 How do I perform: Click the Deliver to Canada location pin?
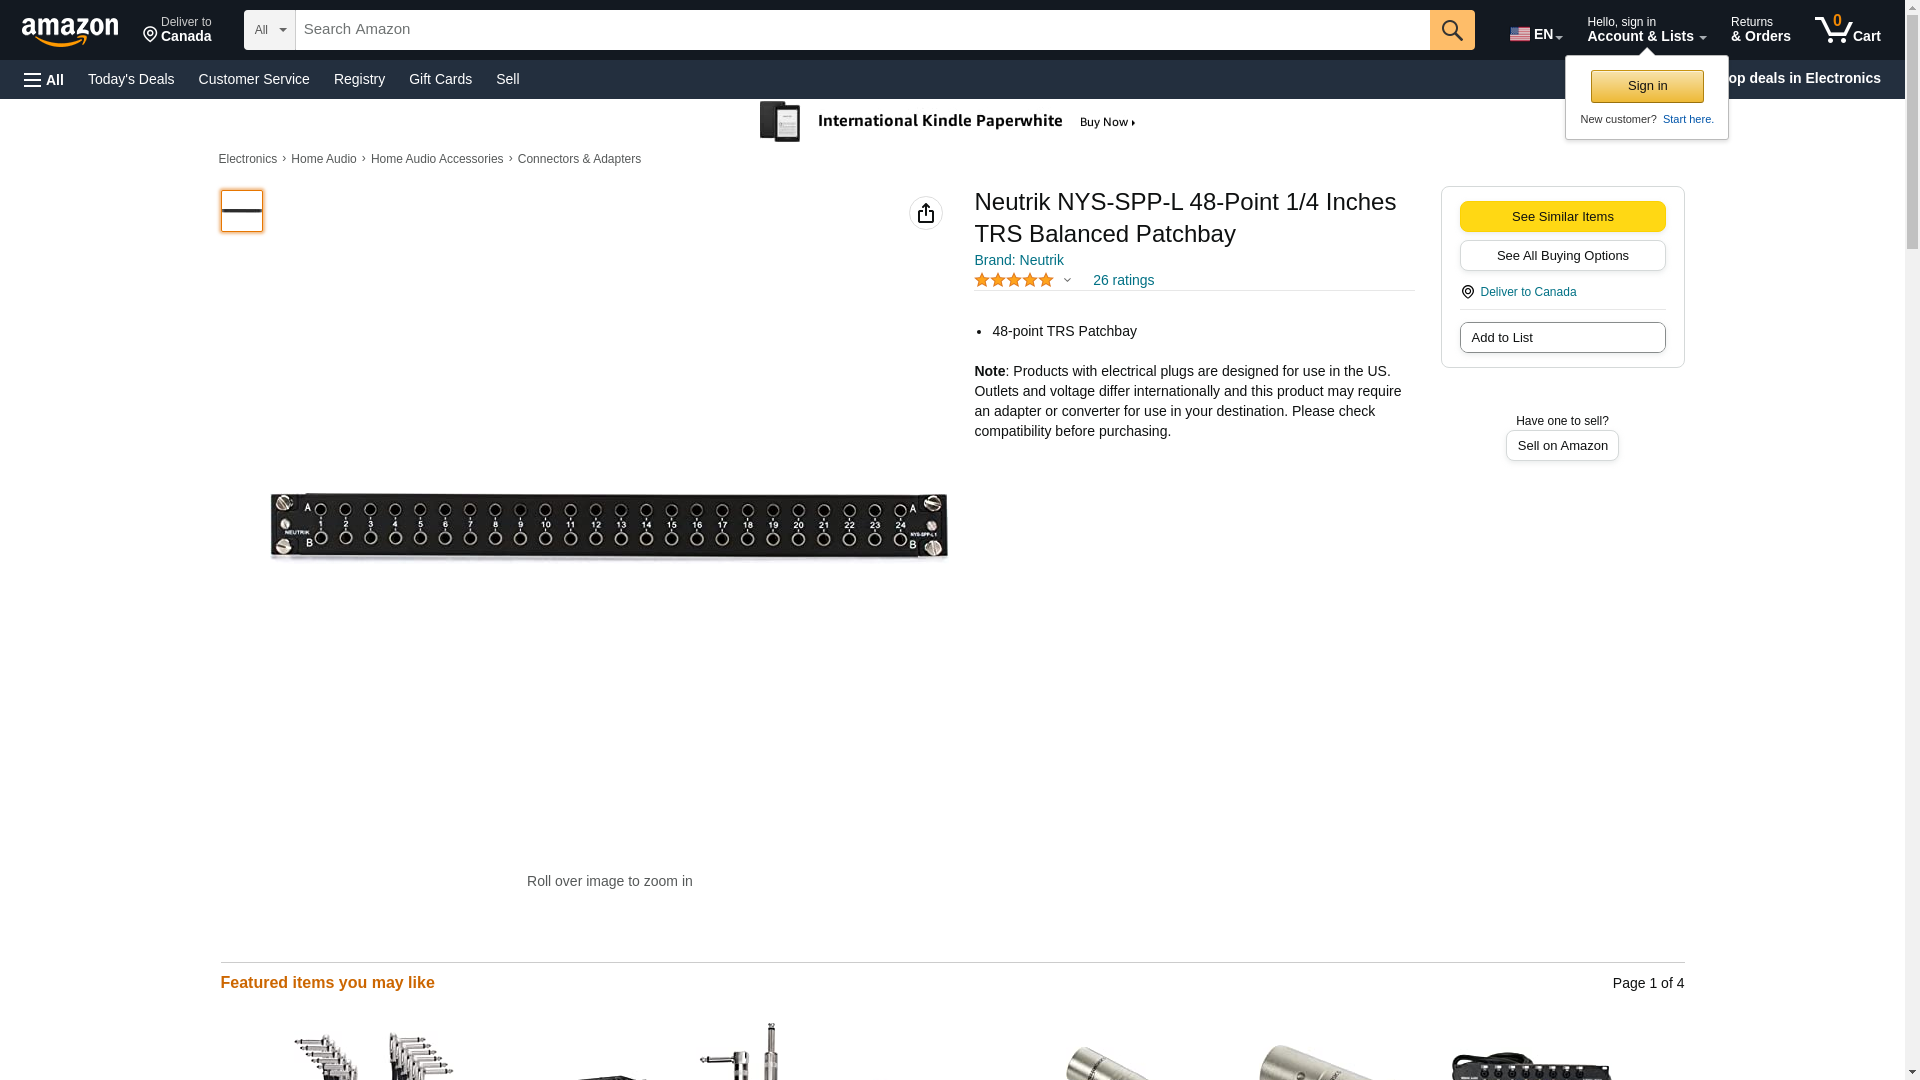[x=1467, y=292]
